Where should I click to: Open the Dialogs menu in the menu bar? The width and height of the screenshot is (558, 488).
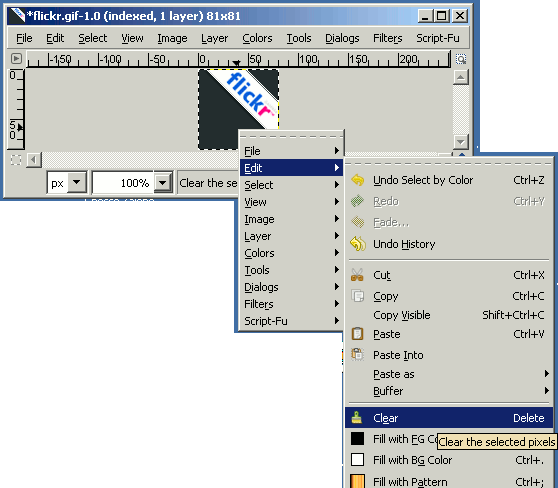pos(342,38)
